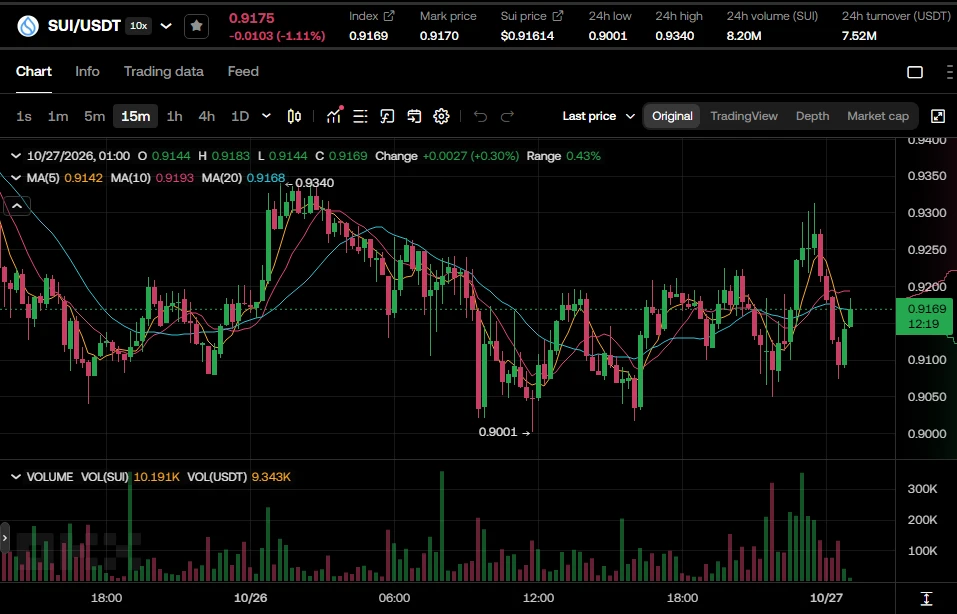This screenshot has height=614, width=957.
Task: Click the auto-scale icon below the price axis
Action: point(926,598)
